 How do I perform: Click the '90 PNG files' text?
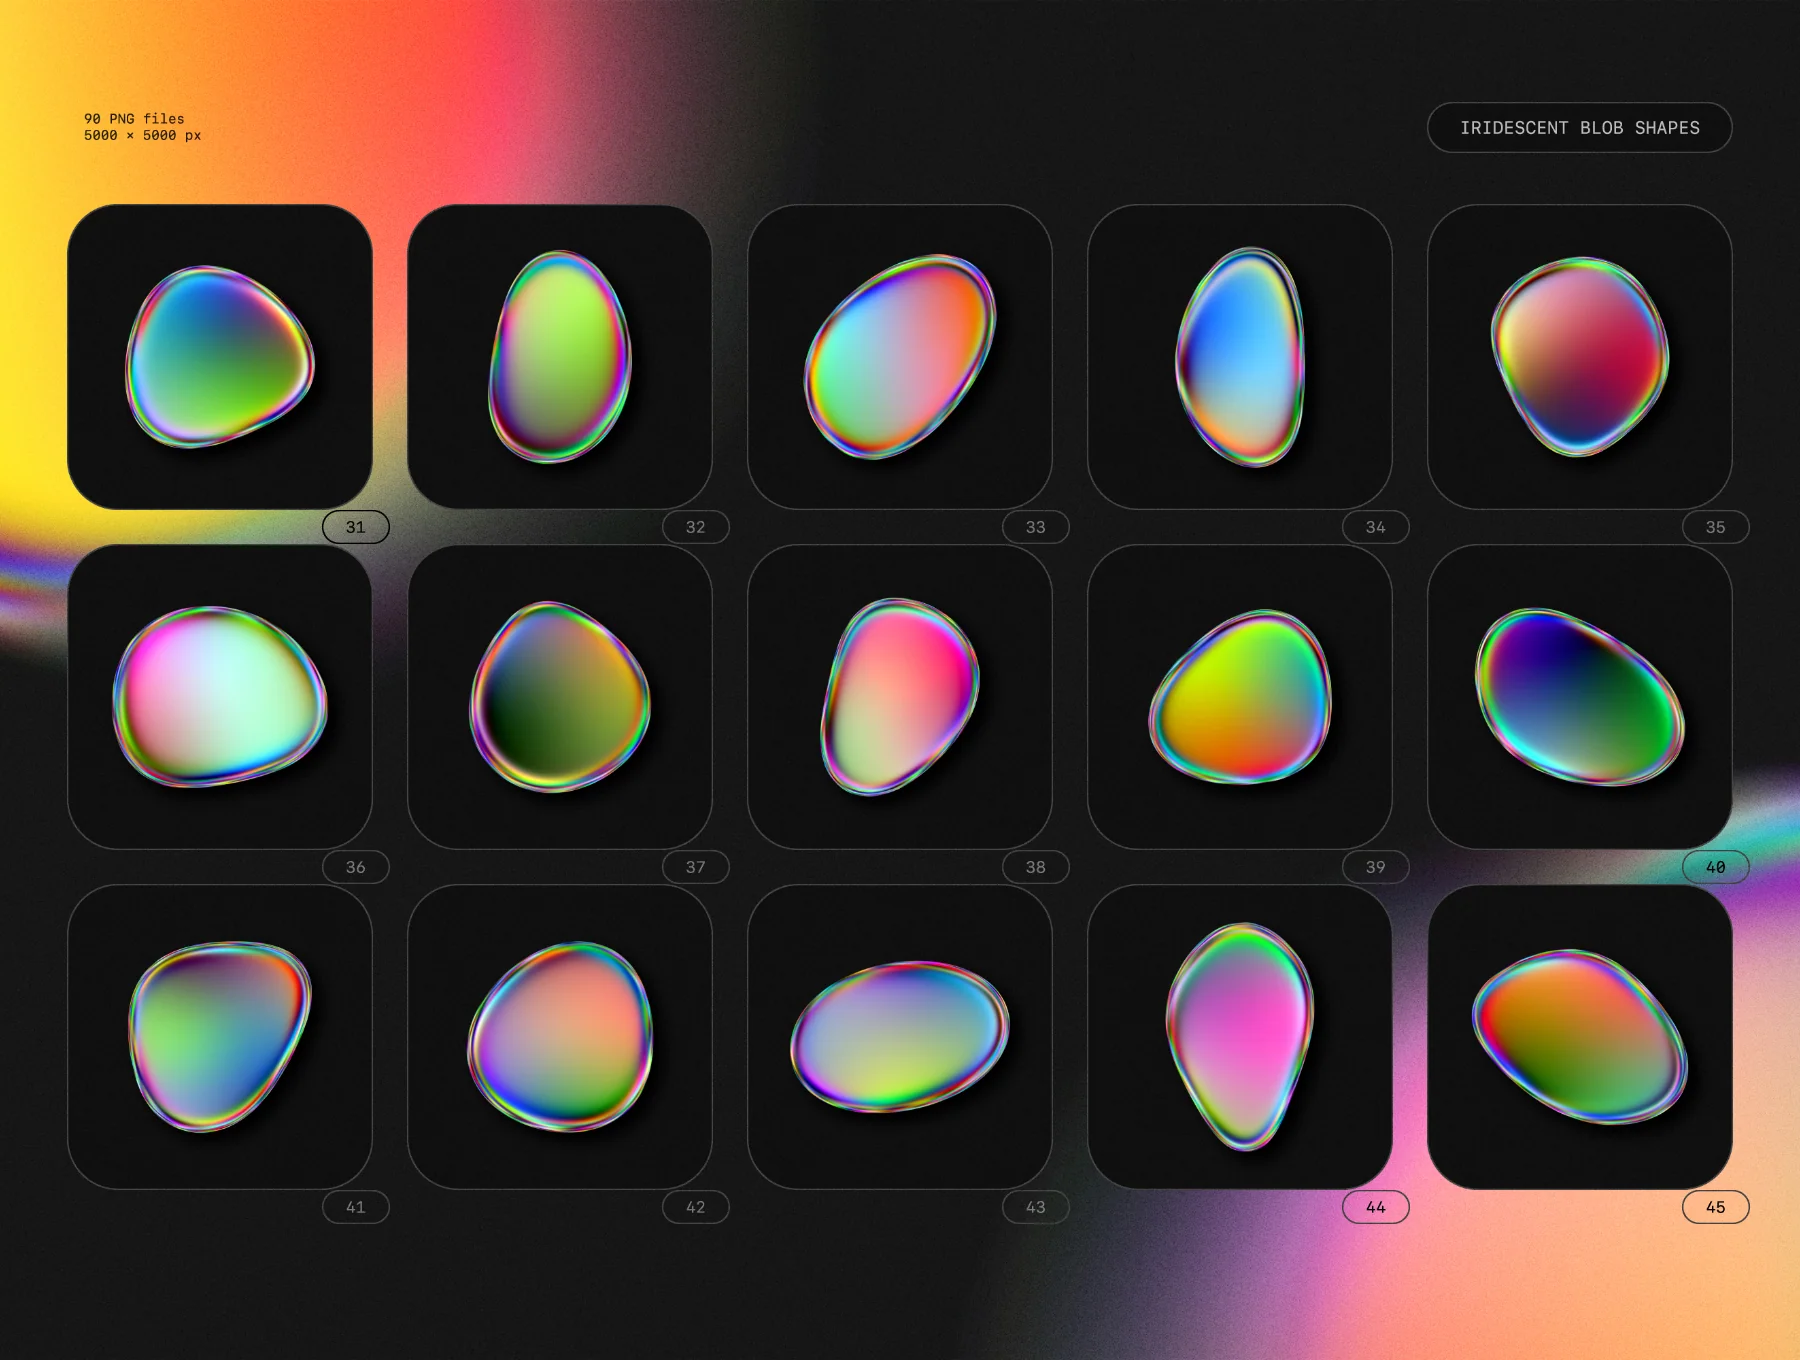tap(134, 119)
